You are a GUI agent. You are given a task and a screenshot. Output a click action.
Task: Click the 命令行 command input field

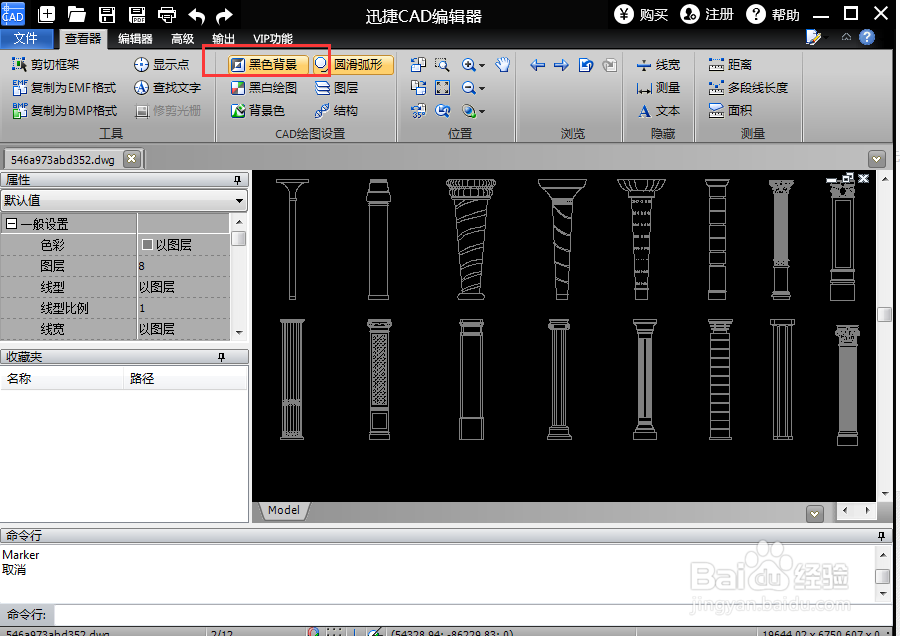click(472, 615)
